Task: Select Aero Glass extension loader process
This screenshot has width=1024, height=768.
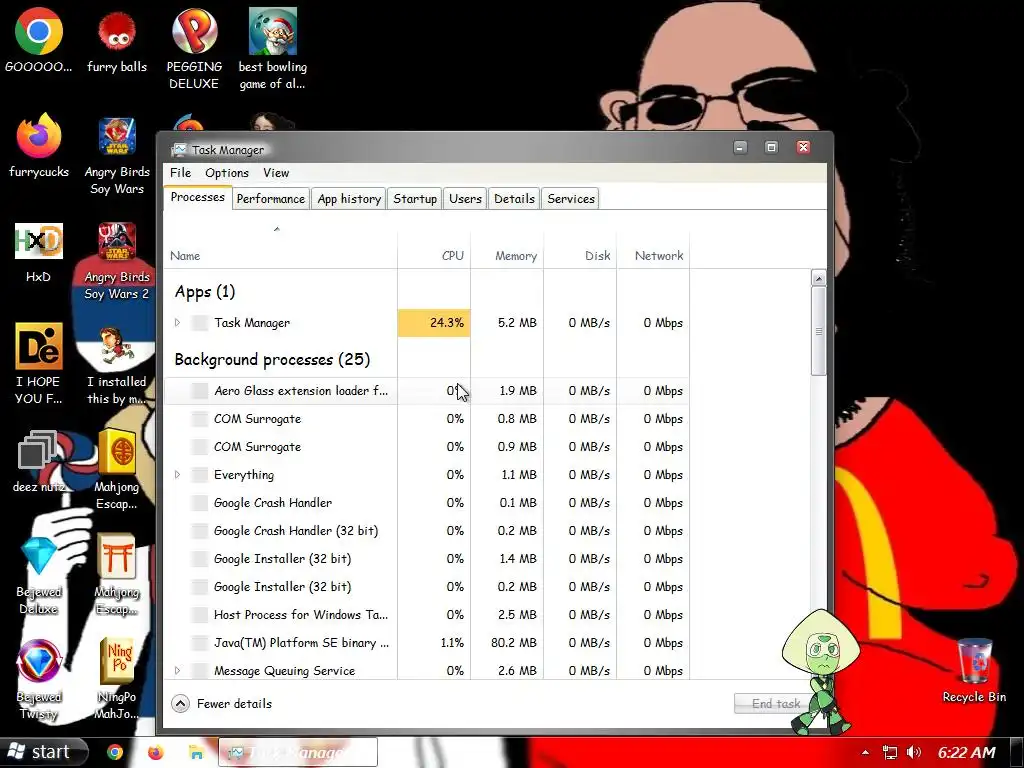Action: 426,391
